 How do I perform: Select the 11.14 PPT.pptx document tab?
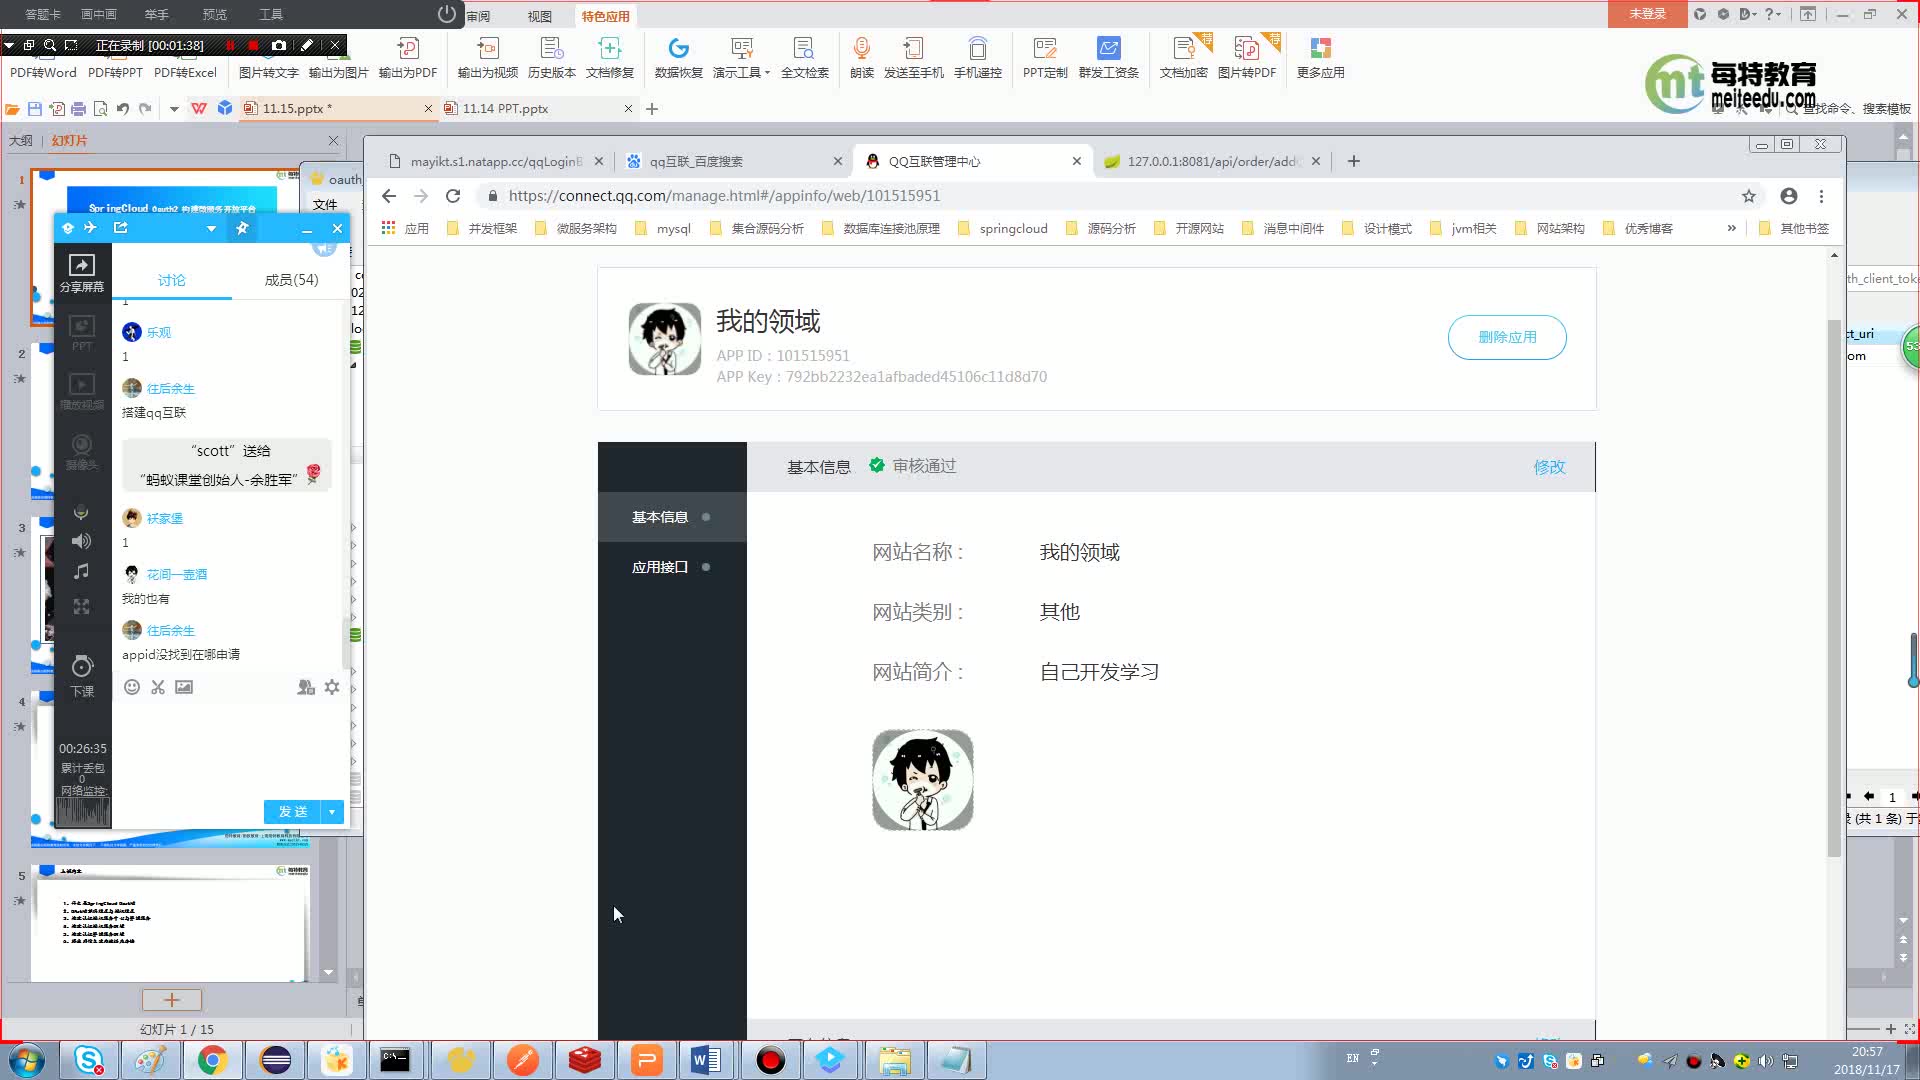[x=538, y=108]
